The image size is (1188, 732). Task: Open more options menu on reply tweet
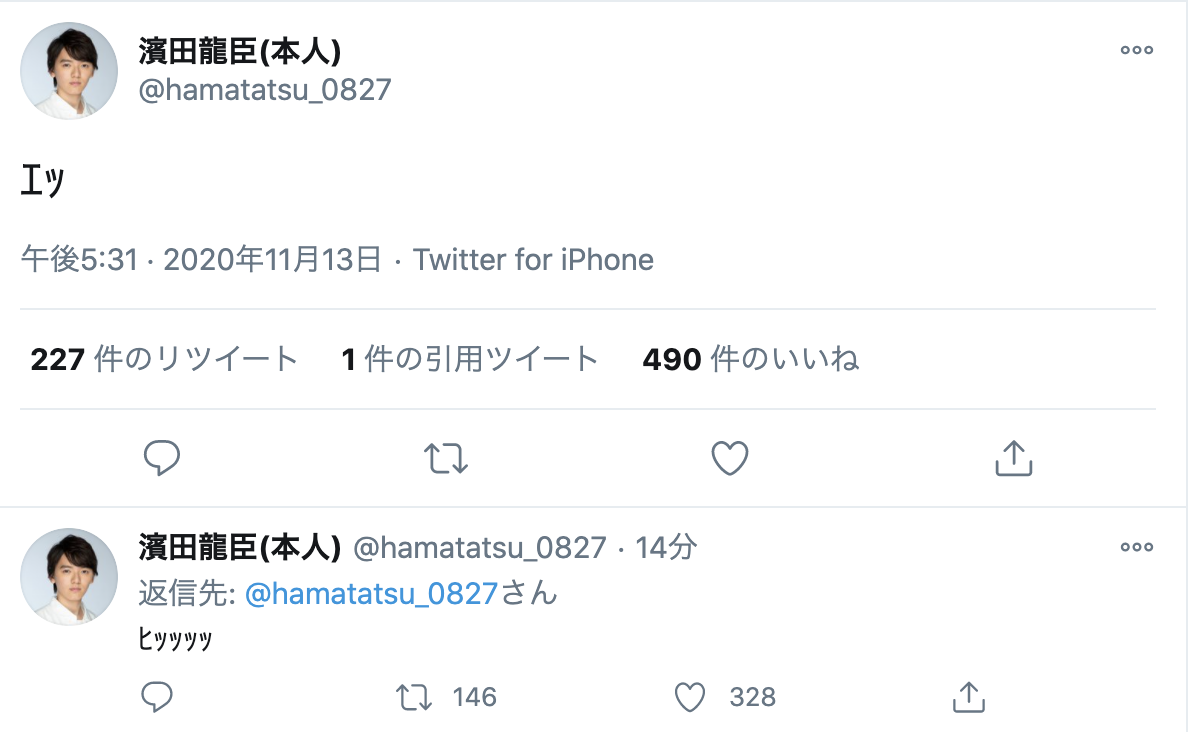pyautogui.click(x=1137, y=547)
